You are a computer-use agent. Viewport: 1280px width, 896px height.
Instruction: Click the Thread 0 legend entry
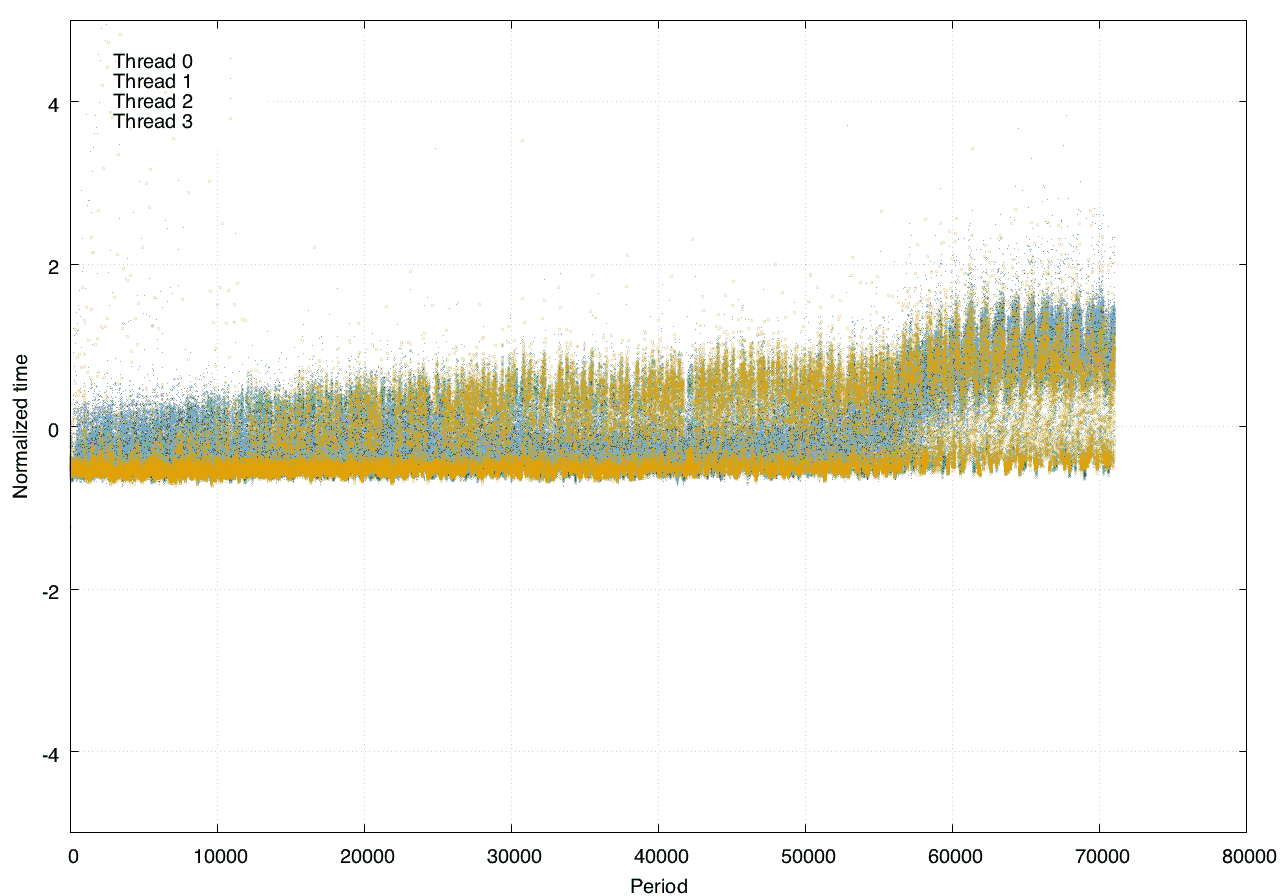pyautogui.click(x=152, y=62)
